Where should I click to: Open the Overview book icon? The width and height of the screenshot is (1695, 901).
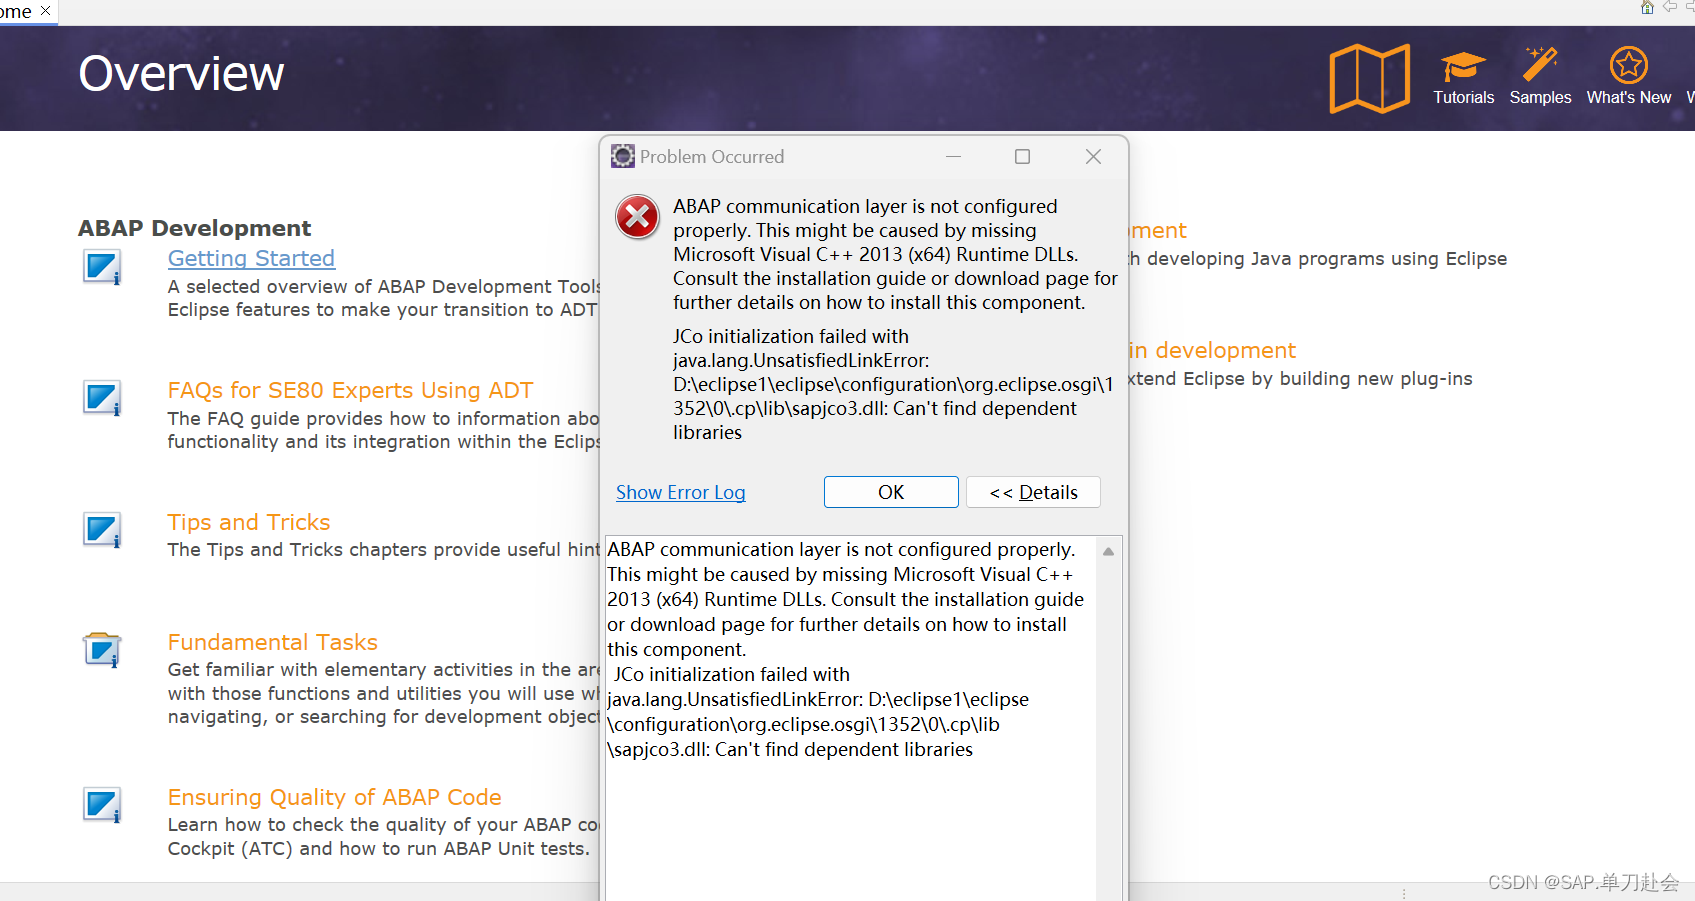1370,78
